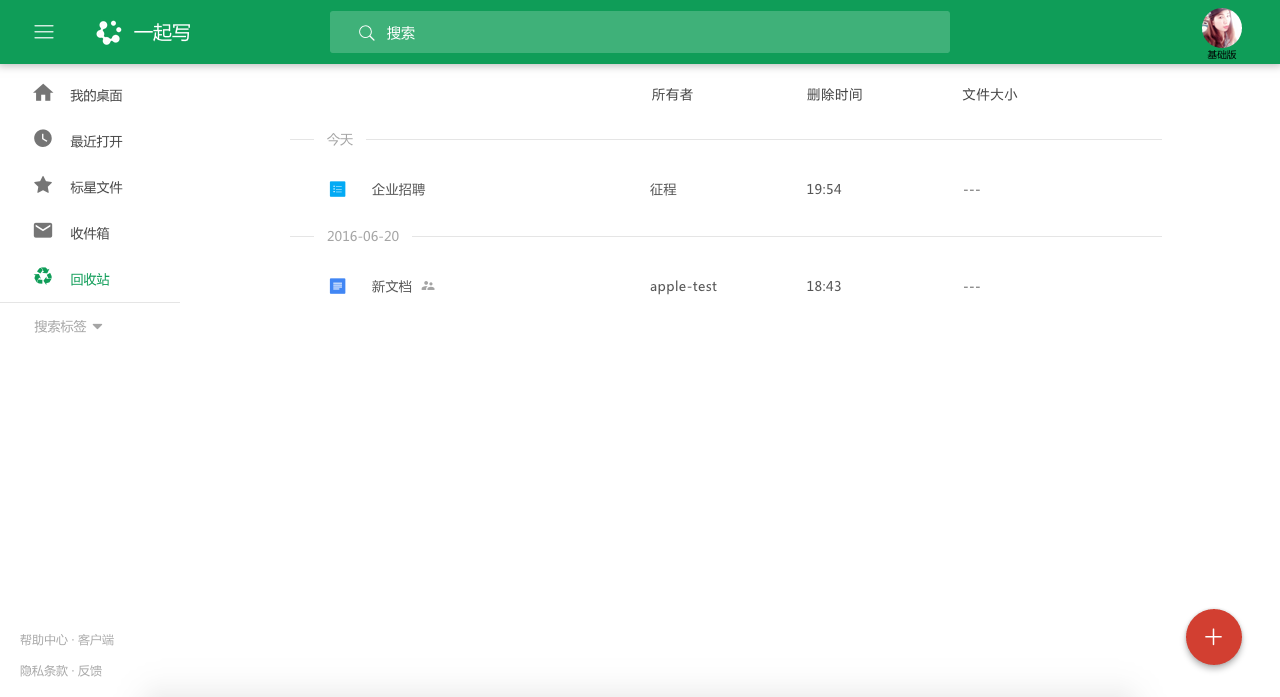The image size is (1280, 697).
Task: Click the search magnifier icon
Action: tap(366, 32)
